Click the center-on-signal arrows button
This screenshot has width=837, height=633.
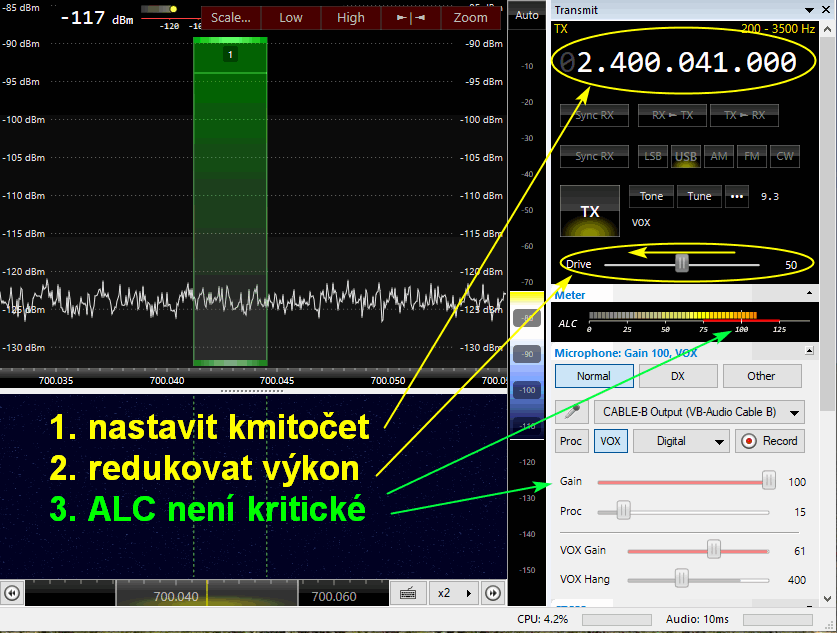click(x=410, y=17)
